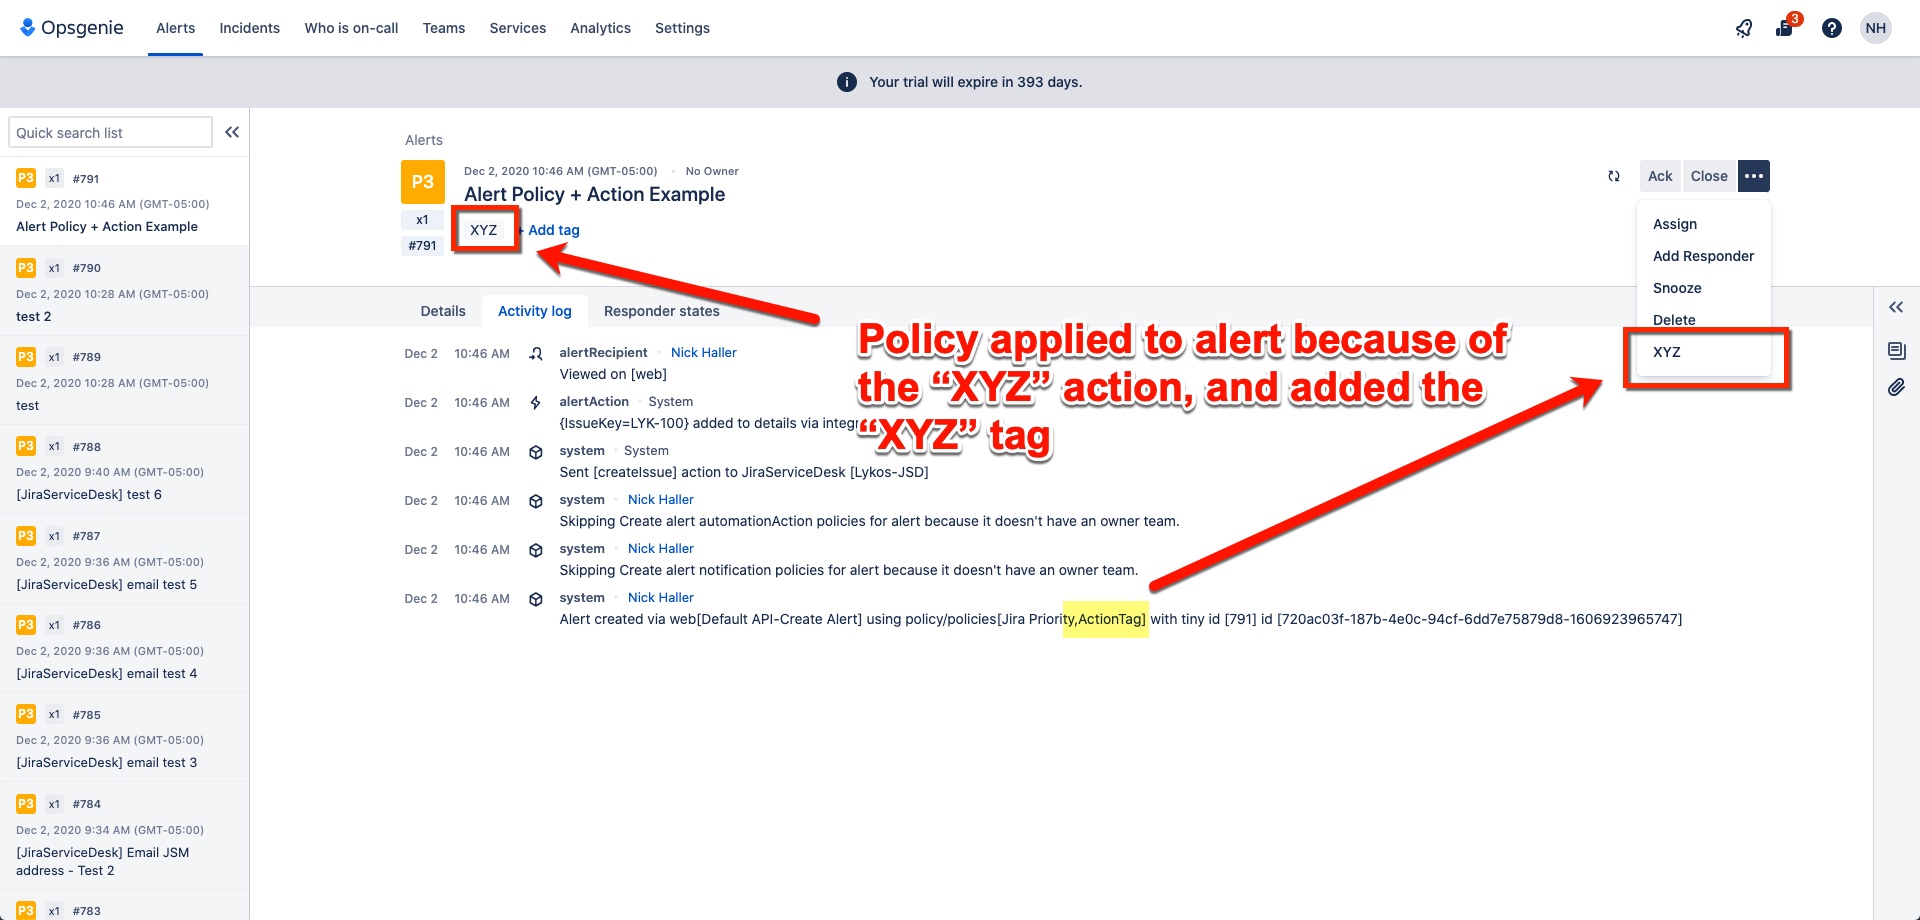
Task: Open the help question-mark icon
Action: click(1832, 27)
